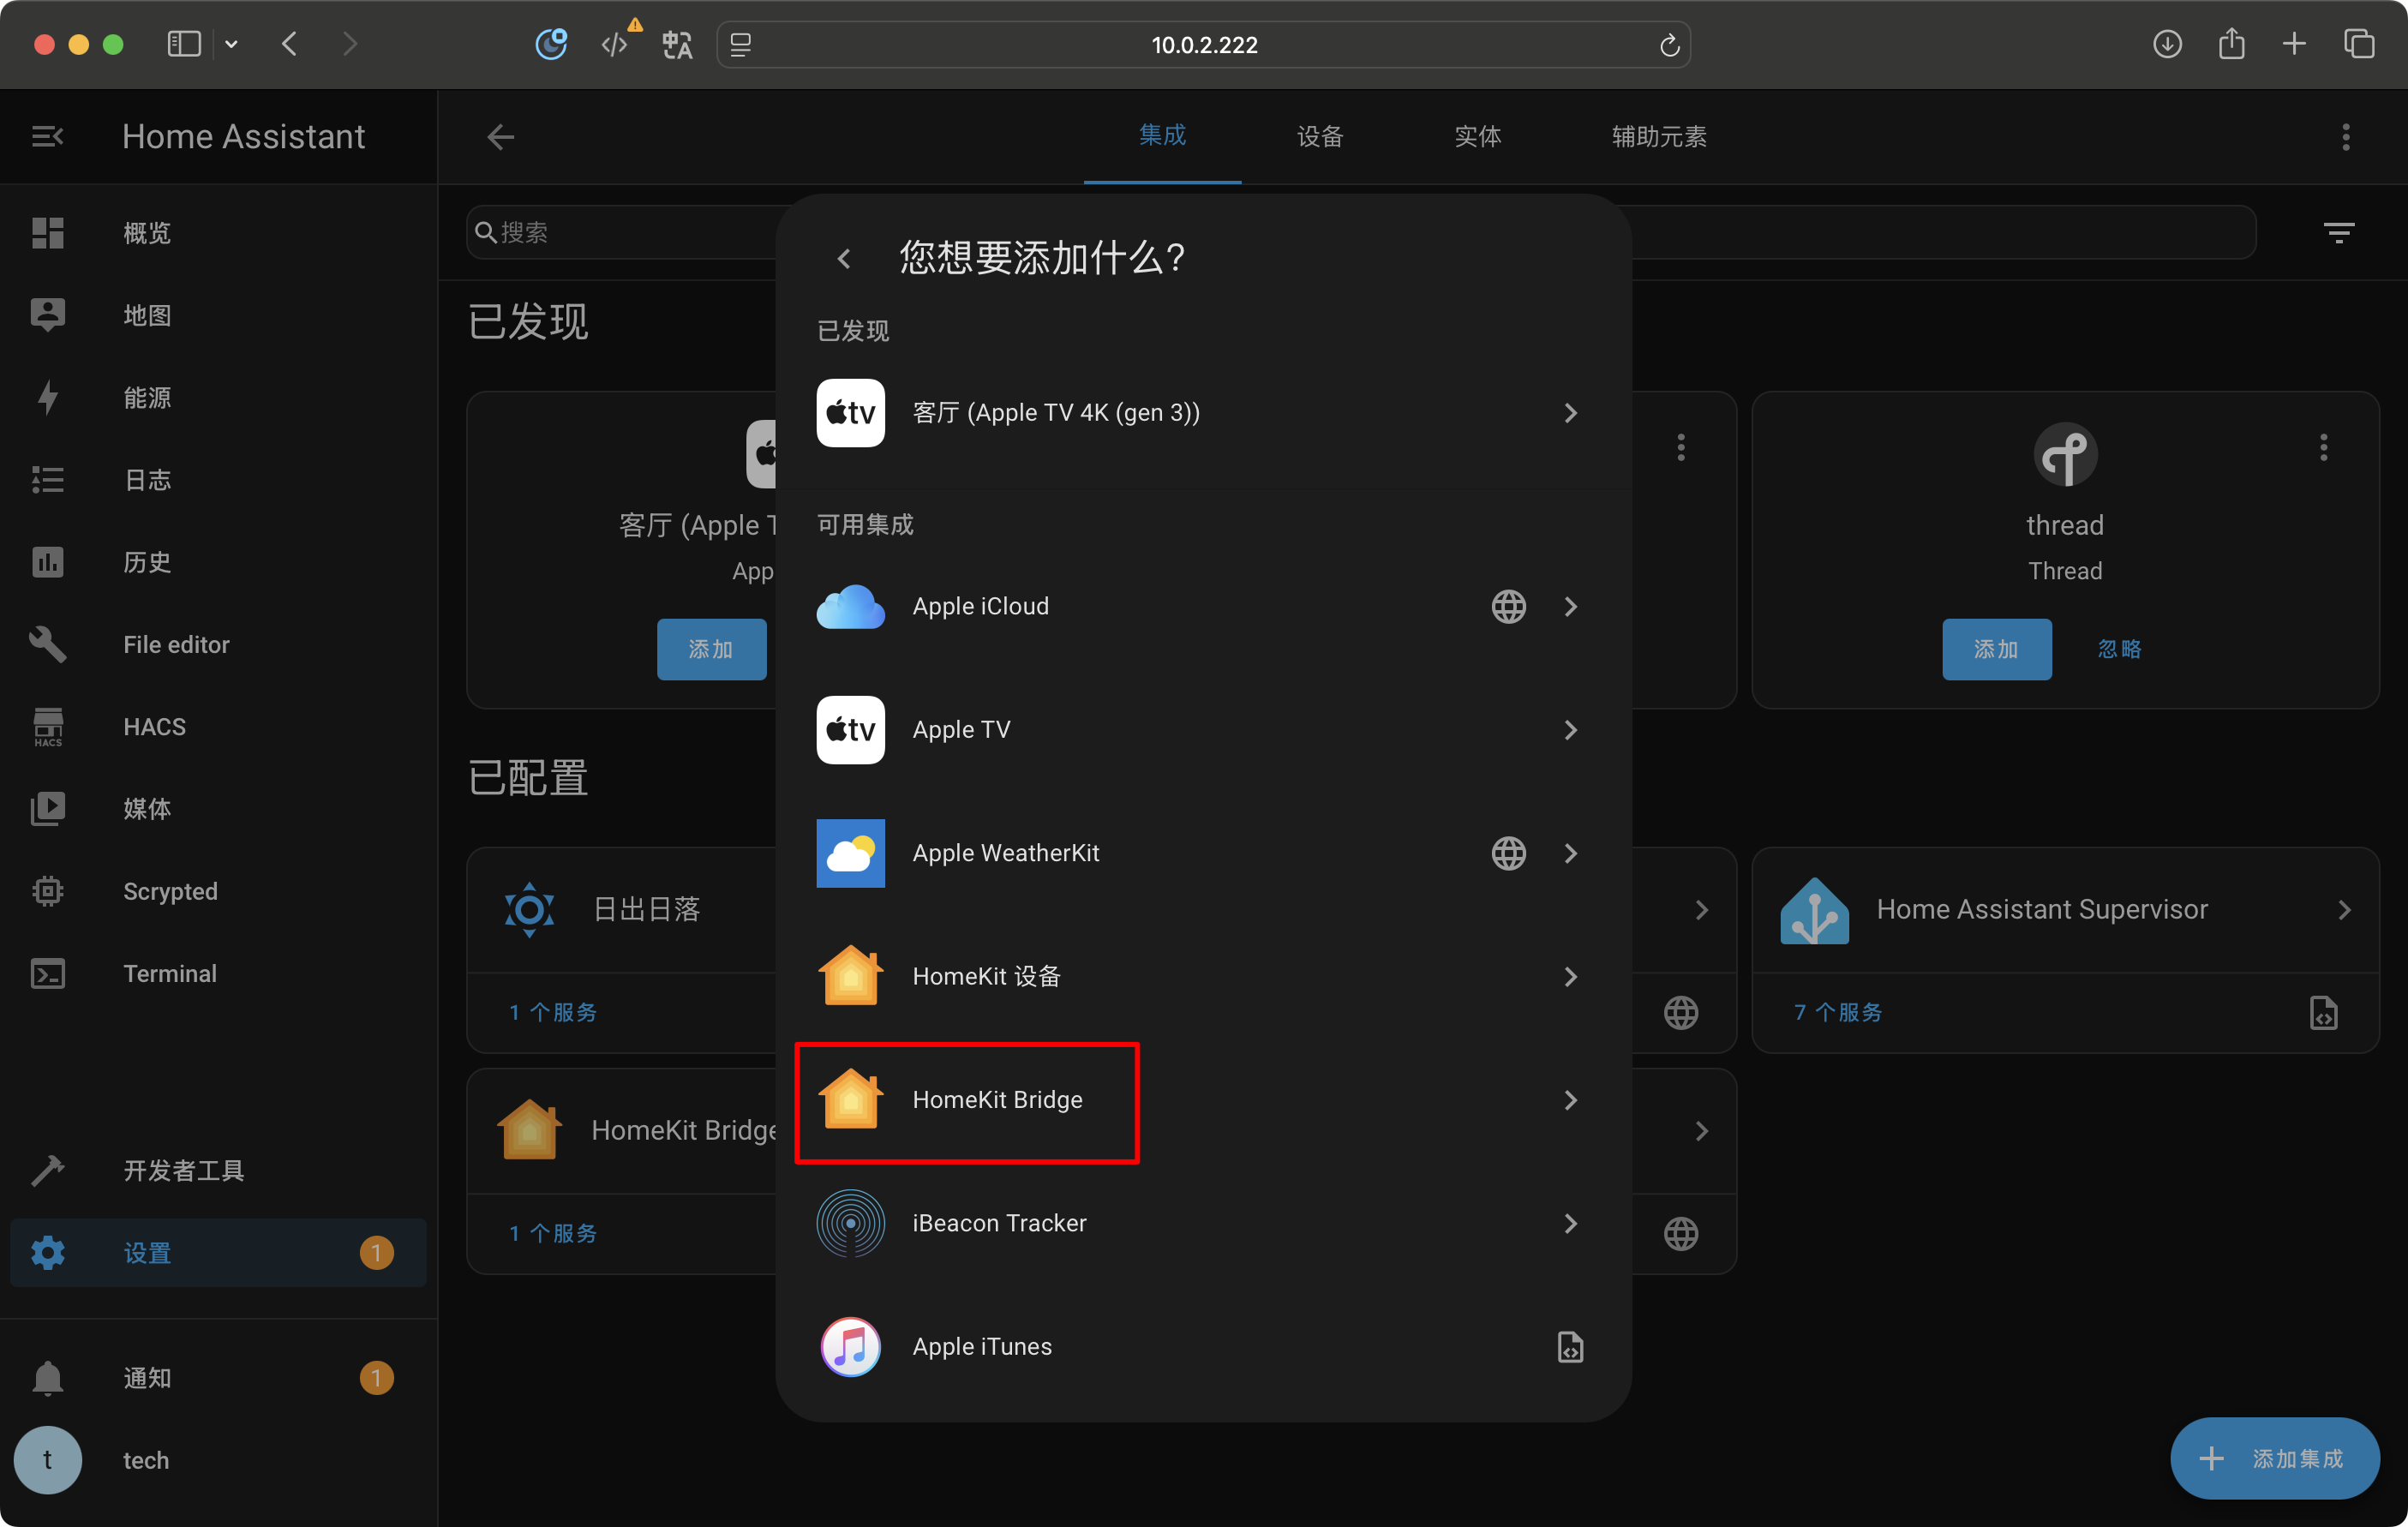Open the 历史 history chart icon
Image resolution: width=2408 pixels, height=1527 pixels.
pyautogui.click(x=47, y=562)
